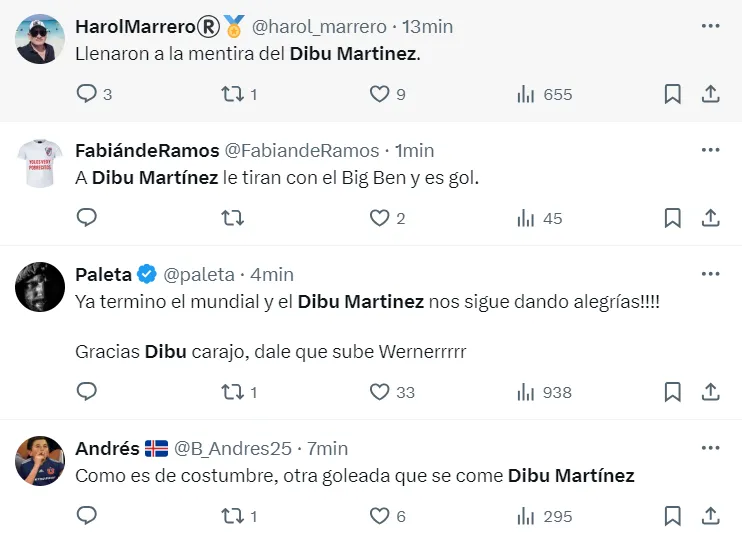
Task: Bookmark Andrés's tweet
Action: tap(673, 516)
